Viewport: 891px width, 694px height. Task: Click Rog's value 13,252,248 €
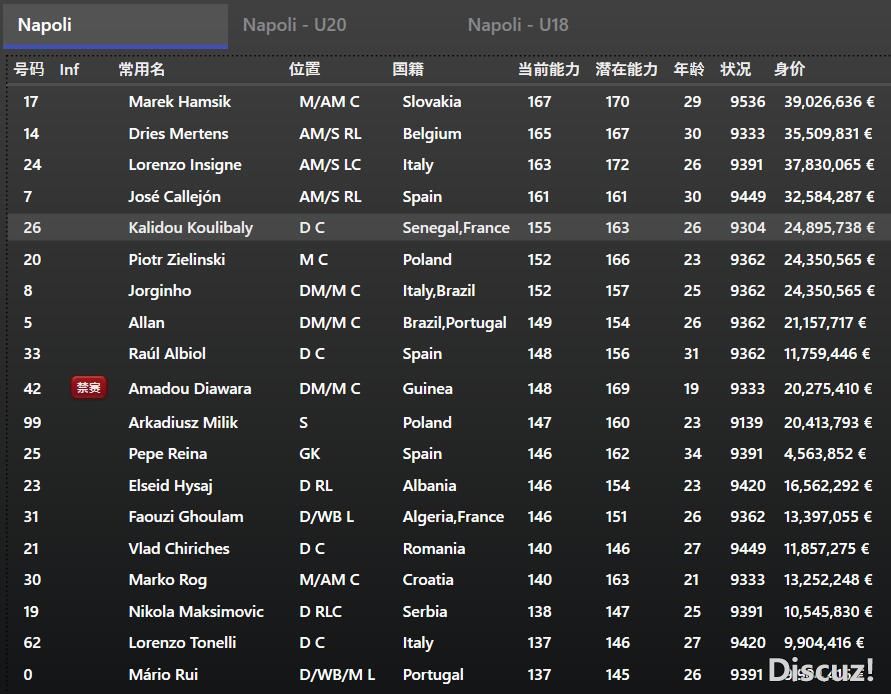click(828, 580)
